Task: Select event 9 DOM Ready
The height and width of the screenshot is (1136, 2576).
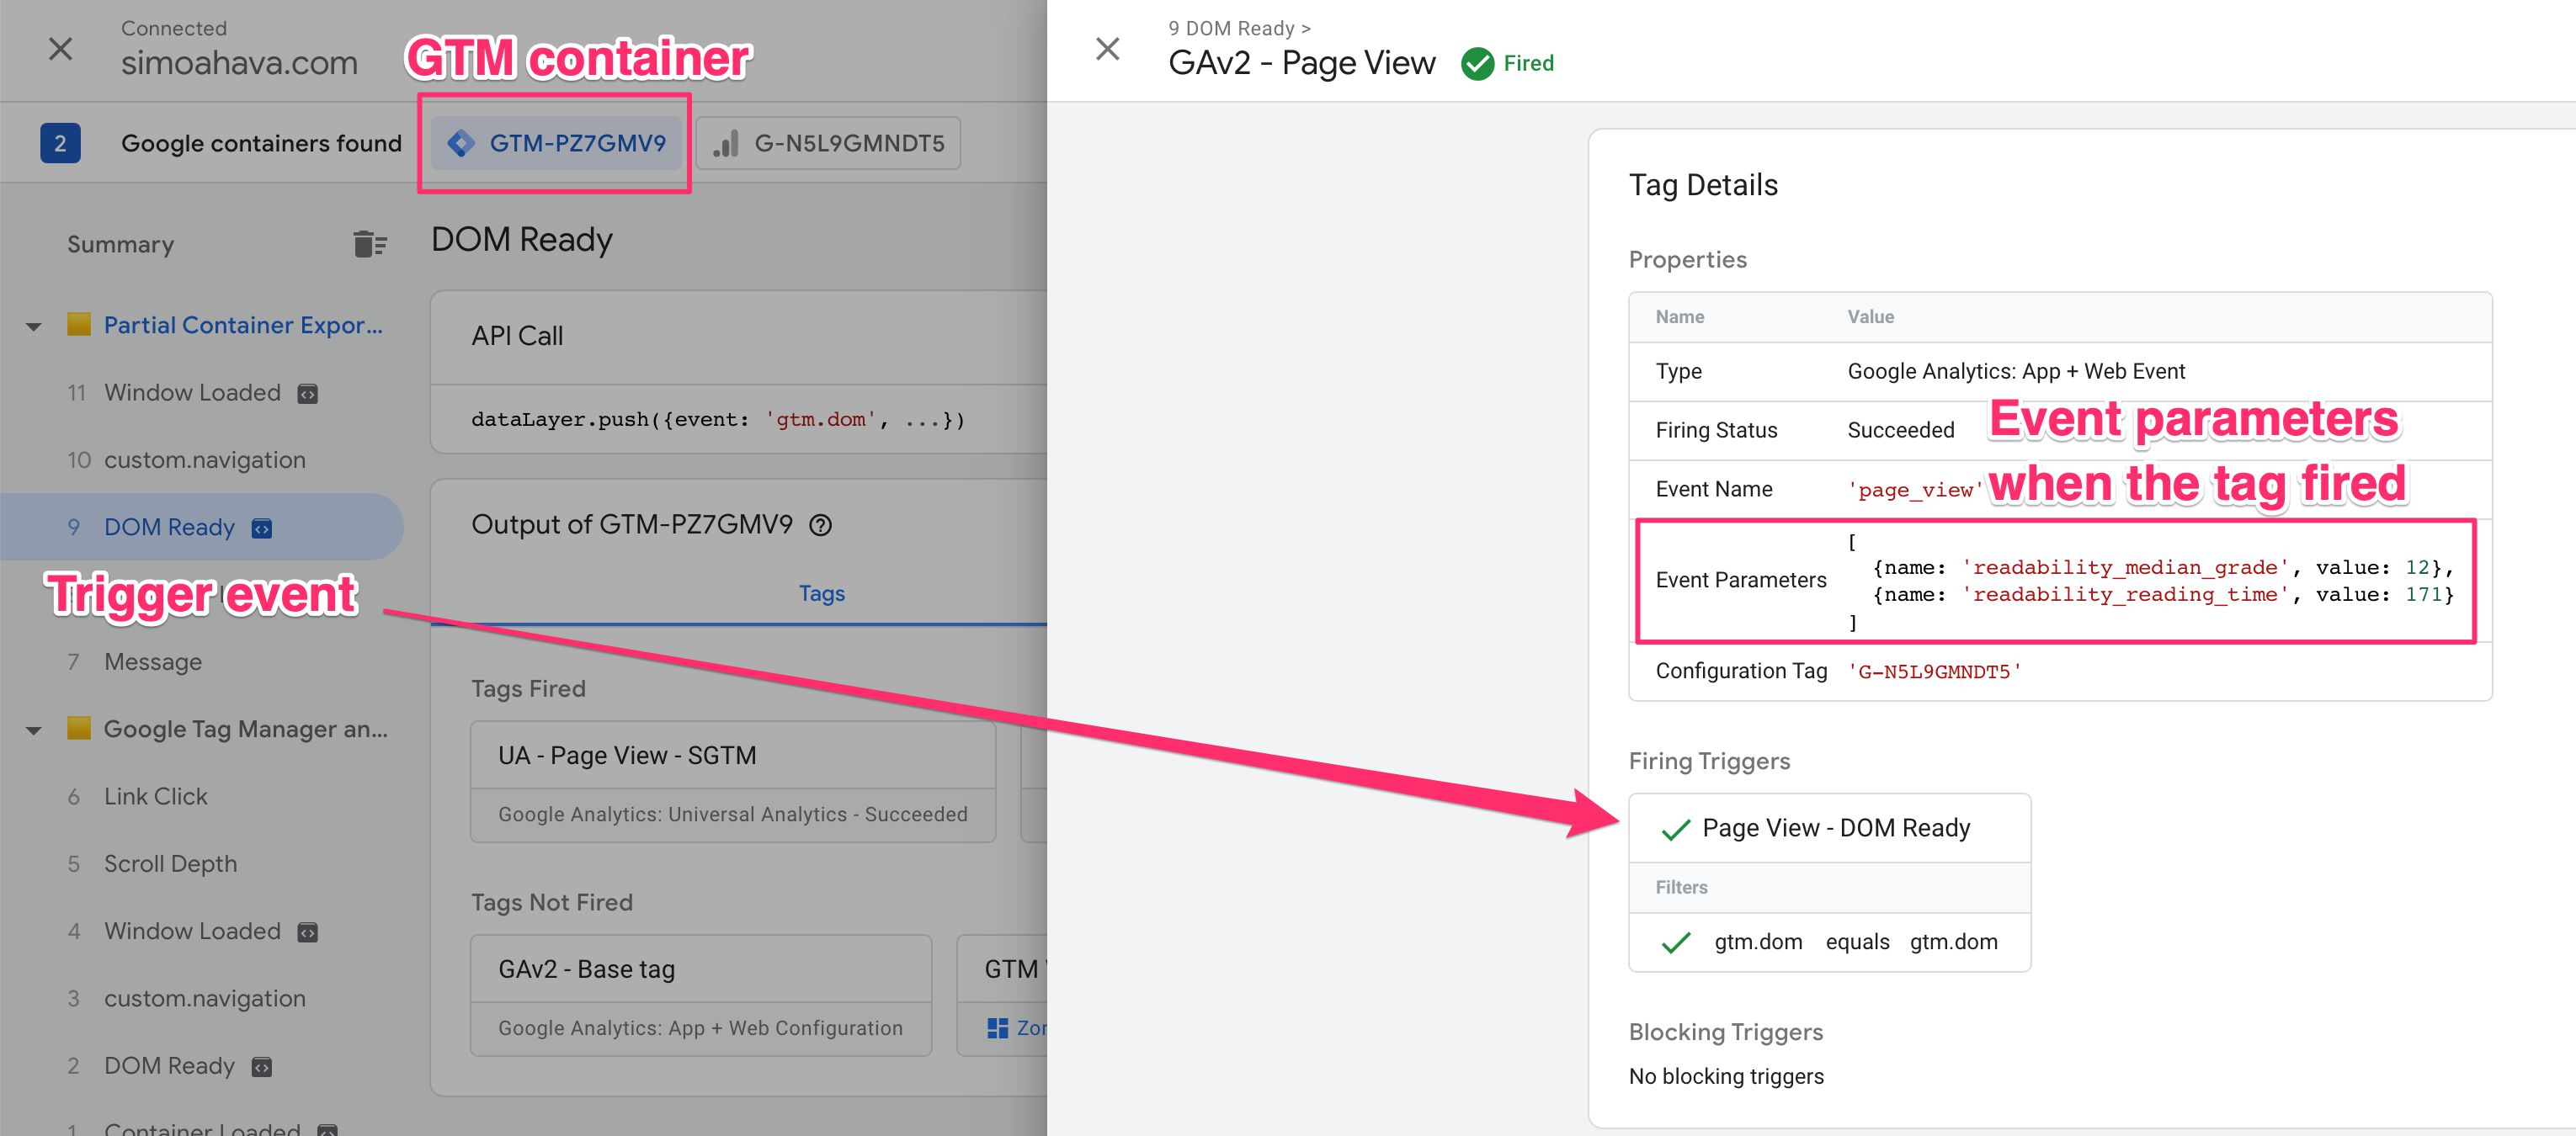Action: coord(200,527)
